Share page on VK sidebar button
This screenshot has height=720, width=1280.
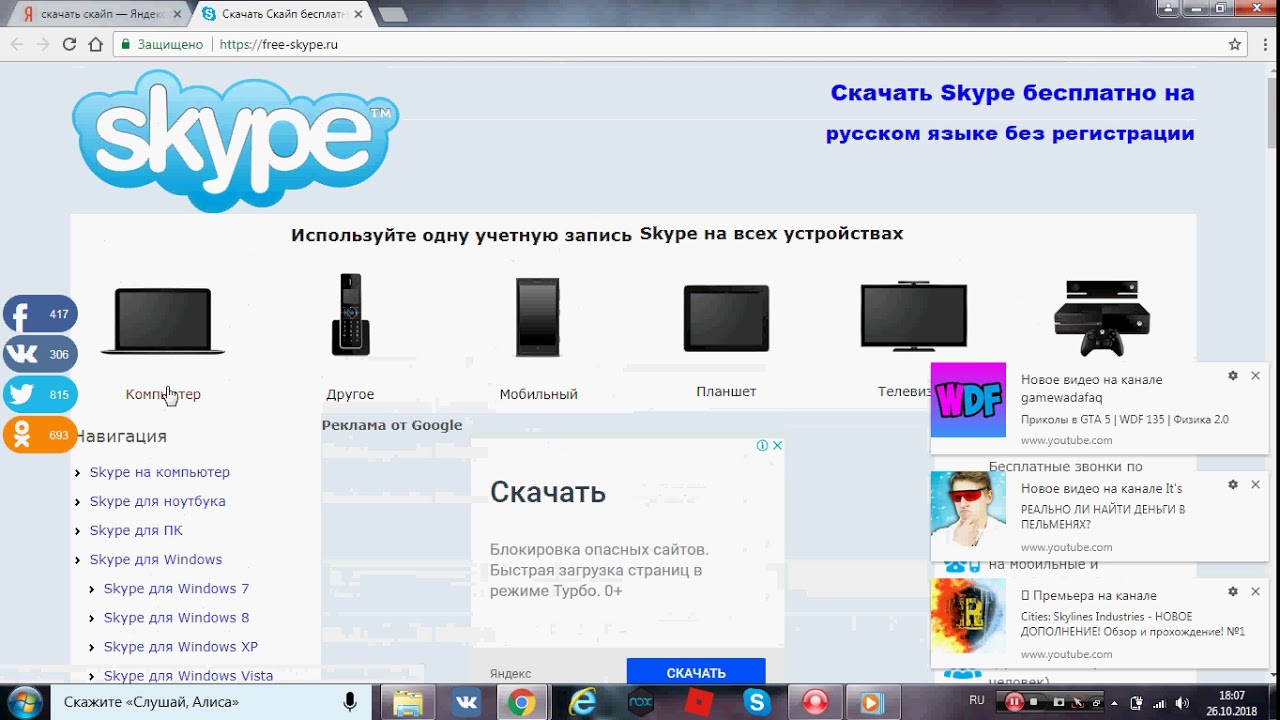[x=40, y=354]
